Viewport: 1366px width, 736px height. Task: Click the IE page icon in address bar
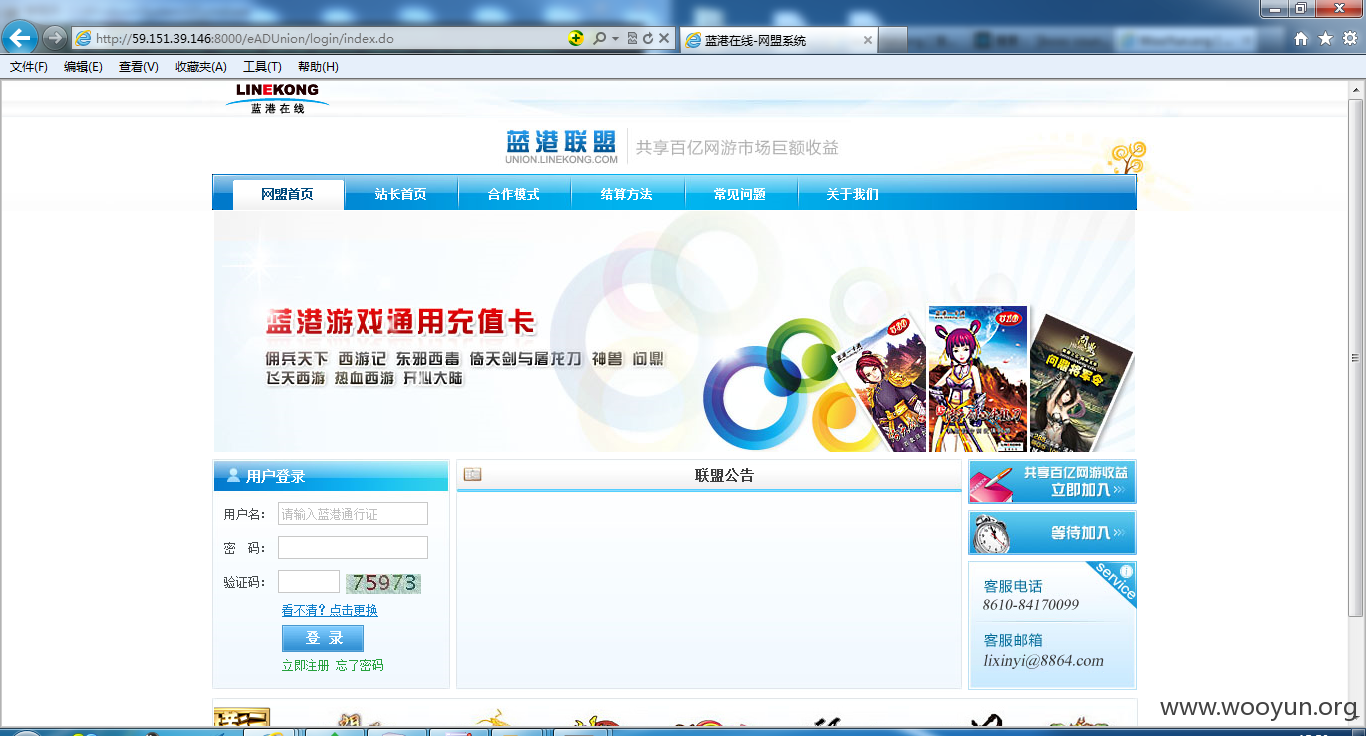[83, 39]
